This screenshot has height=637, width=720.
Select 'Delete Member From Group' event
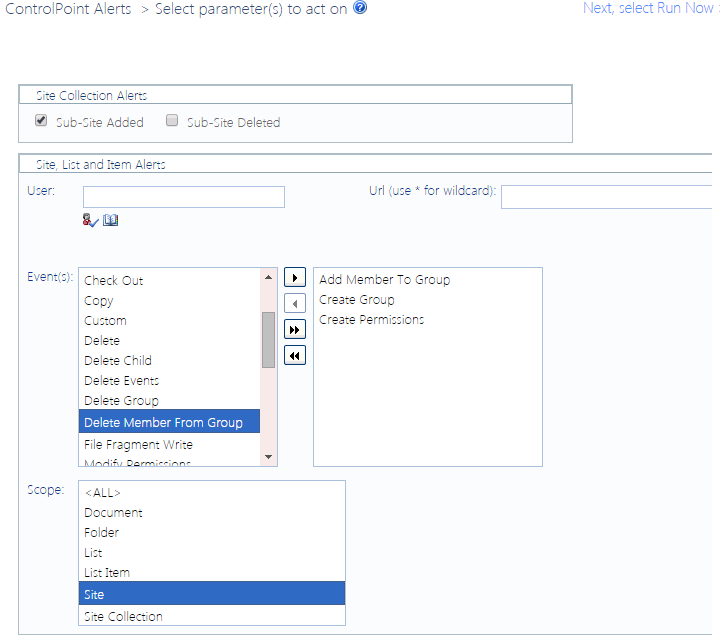tap(169, 422)
